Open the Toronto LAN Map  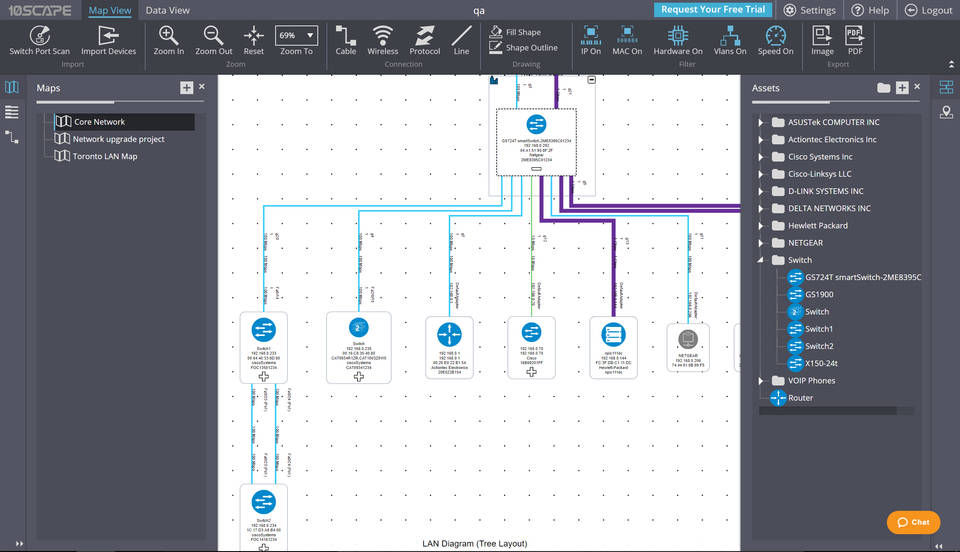(x=104, y=156)
